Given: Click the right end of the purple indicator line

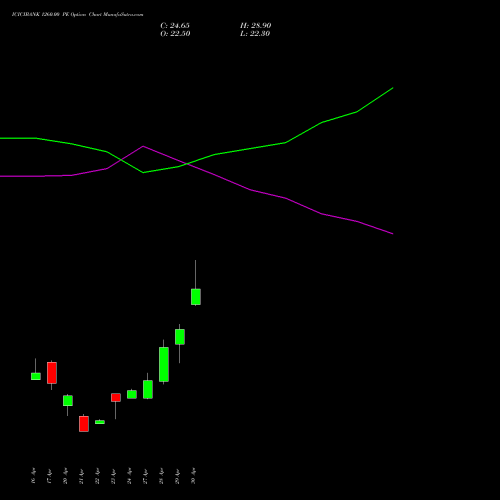Looking at the screenshot, I should pyautogui.click(x=393, y=234).
